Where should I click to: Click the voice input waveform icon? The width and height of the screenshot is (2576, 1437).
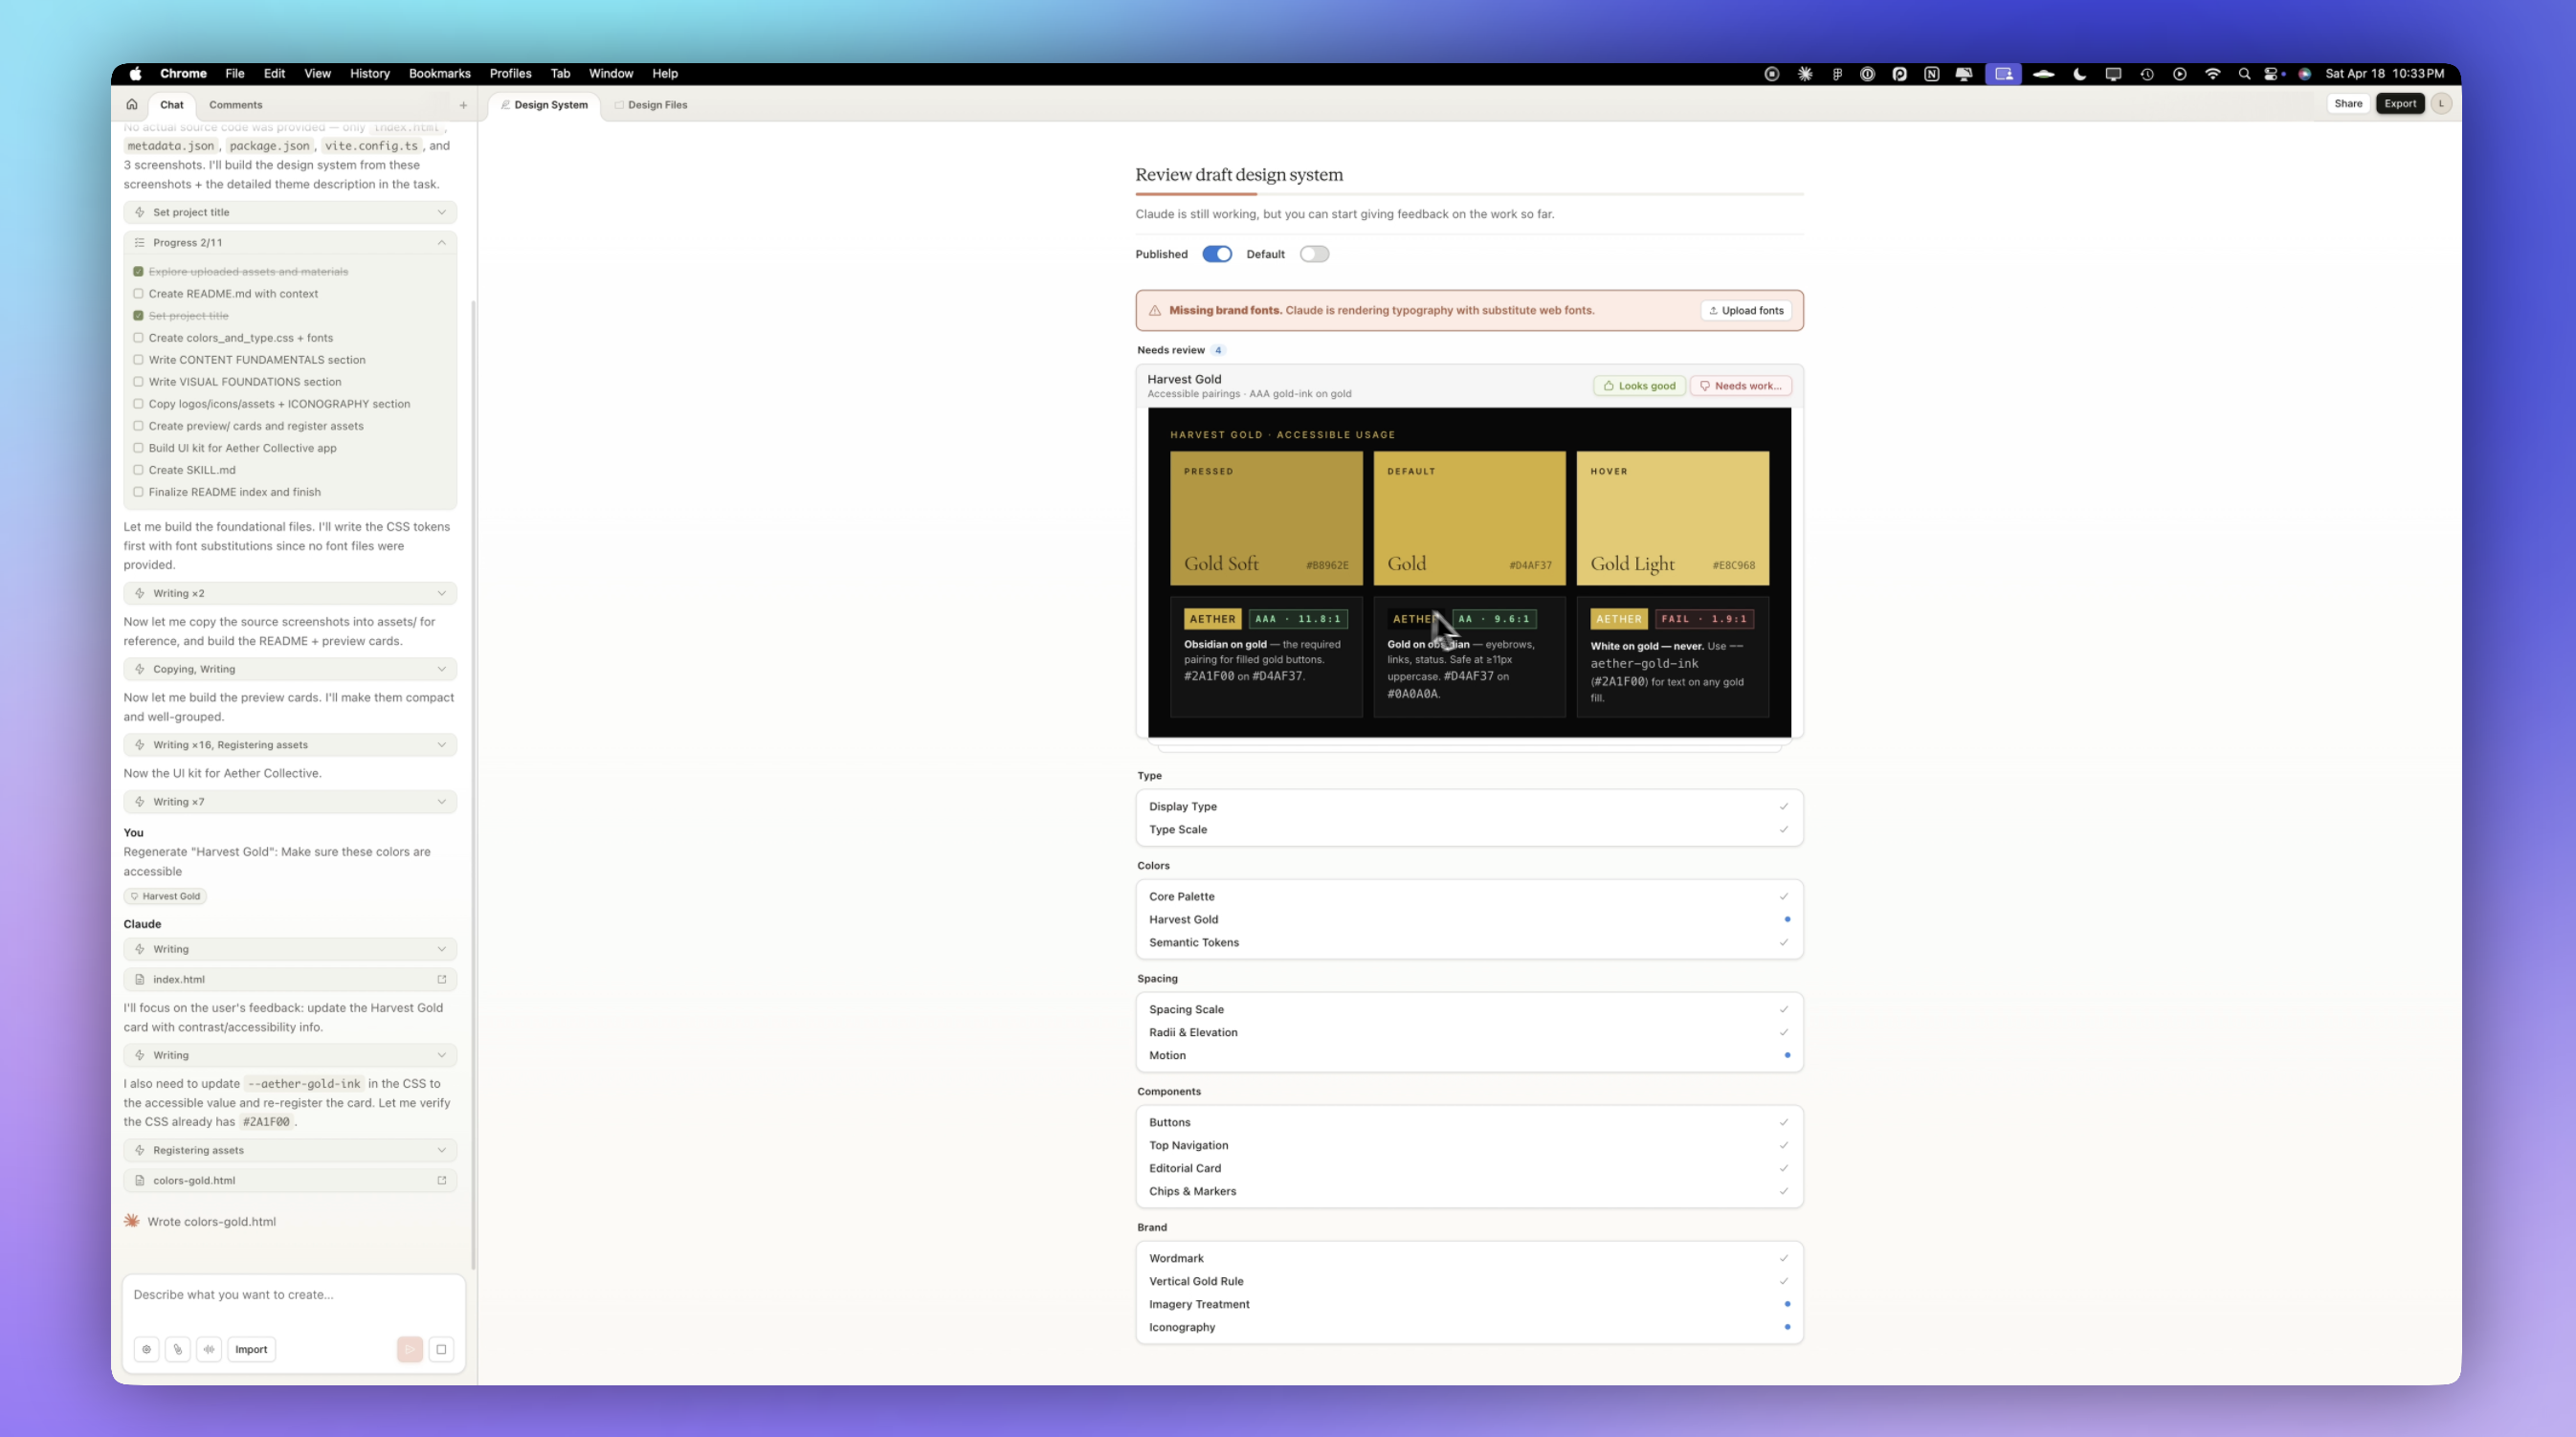point(209,1349)
